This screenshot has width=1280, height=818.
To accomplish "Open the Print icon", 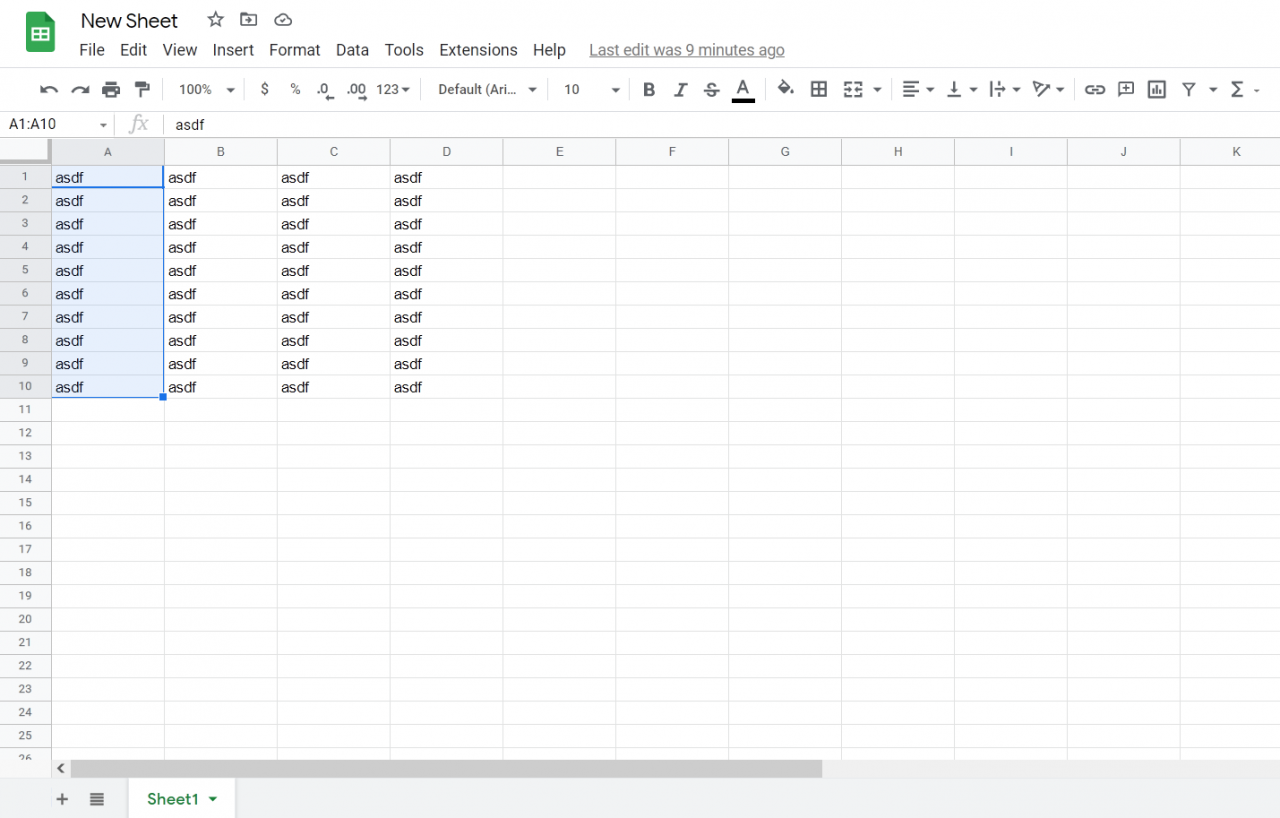I will click(110, 89).
